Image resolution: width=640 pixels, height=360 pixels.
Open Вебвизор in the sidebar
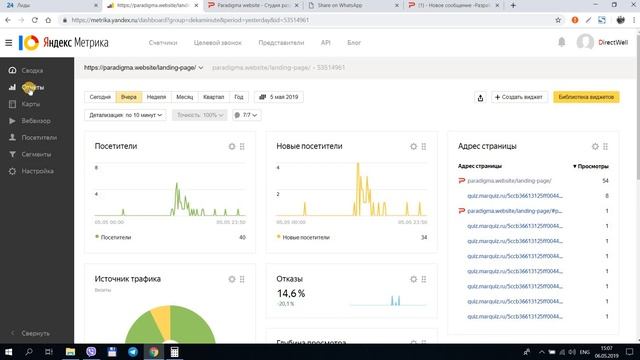coord(36,121)
